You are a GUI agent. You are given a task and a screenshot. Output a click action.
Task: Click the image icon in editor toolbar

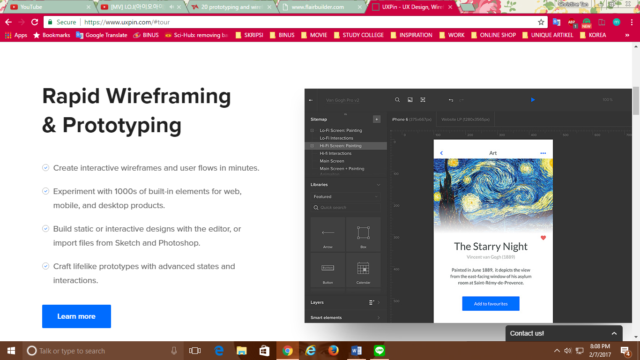tap(410, 100)
